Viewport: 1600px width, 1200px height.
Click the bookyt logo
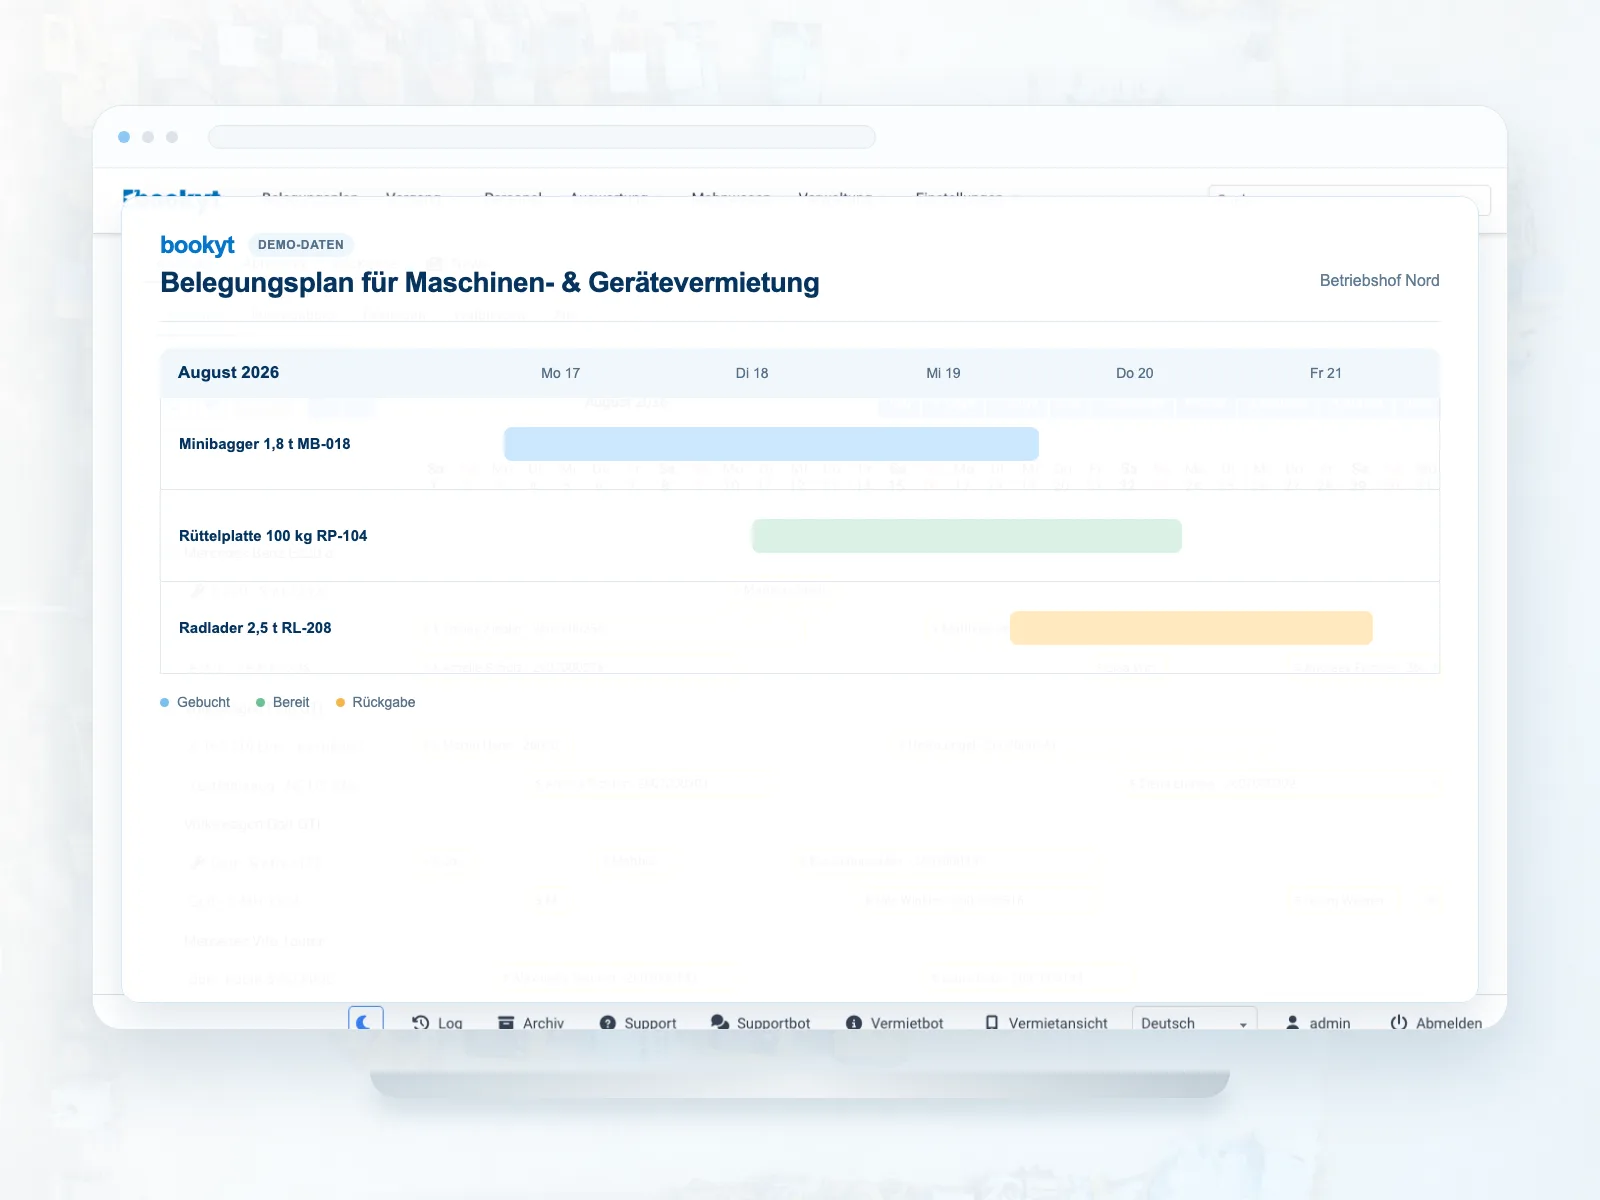coord(197,245)
